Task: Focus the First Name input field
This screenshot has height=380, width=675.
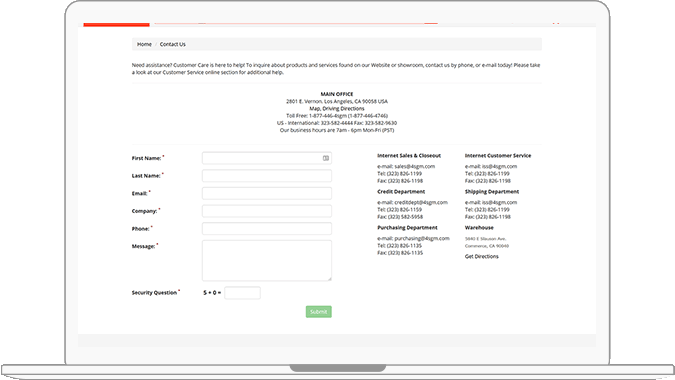Action: click(x=267, y=158)
